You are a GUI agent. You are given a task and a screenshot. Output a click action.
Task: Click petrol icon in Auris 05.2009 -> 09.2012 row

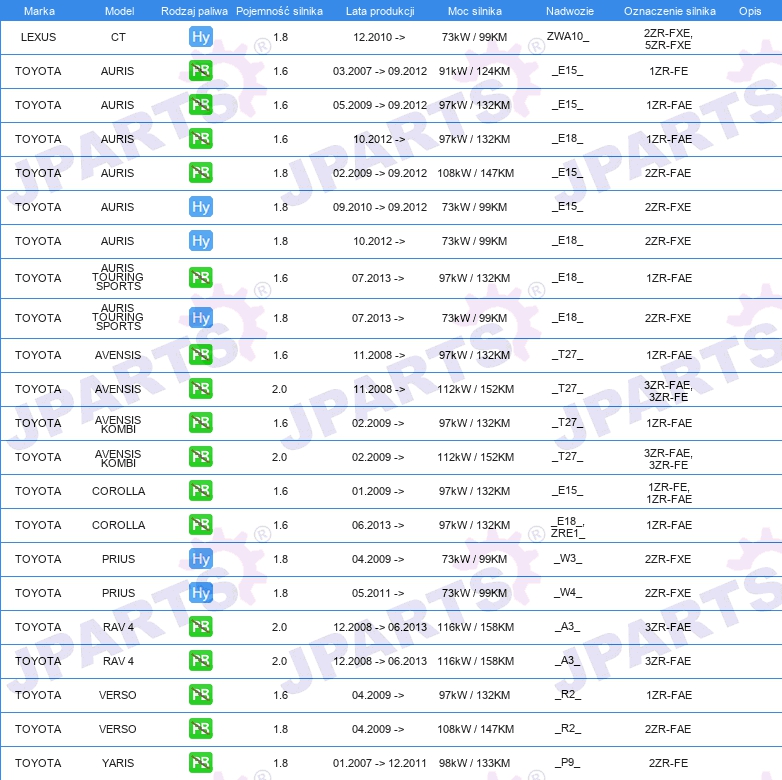pos(201,105)
